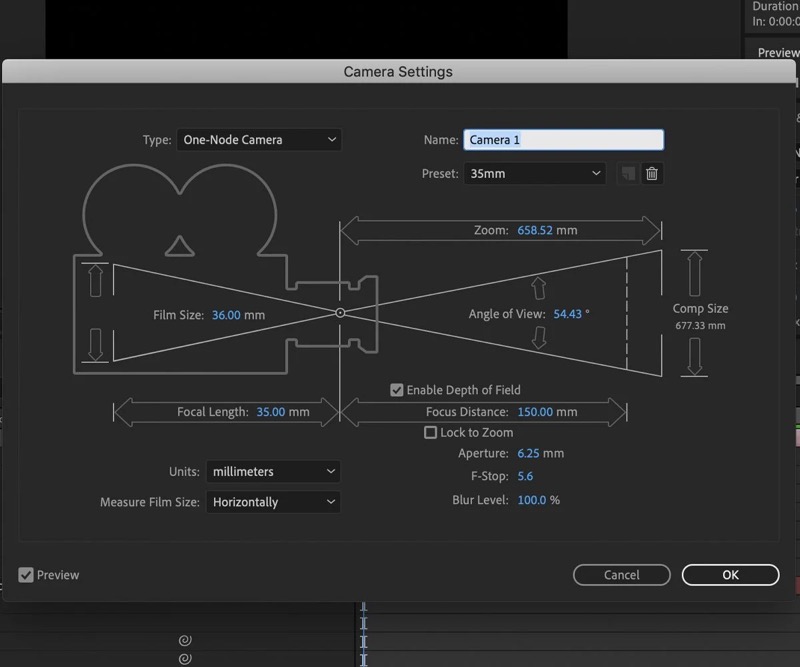Click the upper spiral pick-whip icon

pos(184,640)
